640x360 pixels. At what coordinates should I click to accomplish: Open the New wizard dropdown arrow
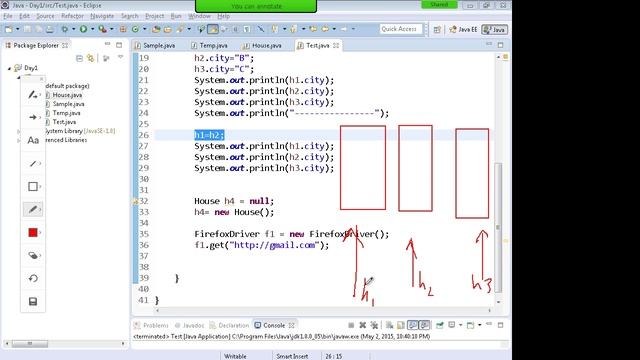[x=18, y=29]
